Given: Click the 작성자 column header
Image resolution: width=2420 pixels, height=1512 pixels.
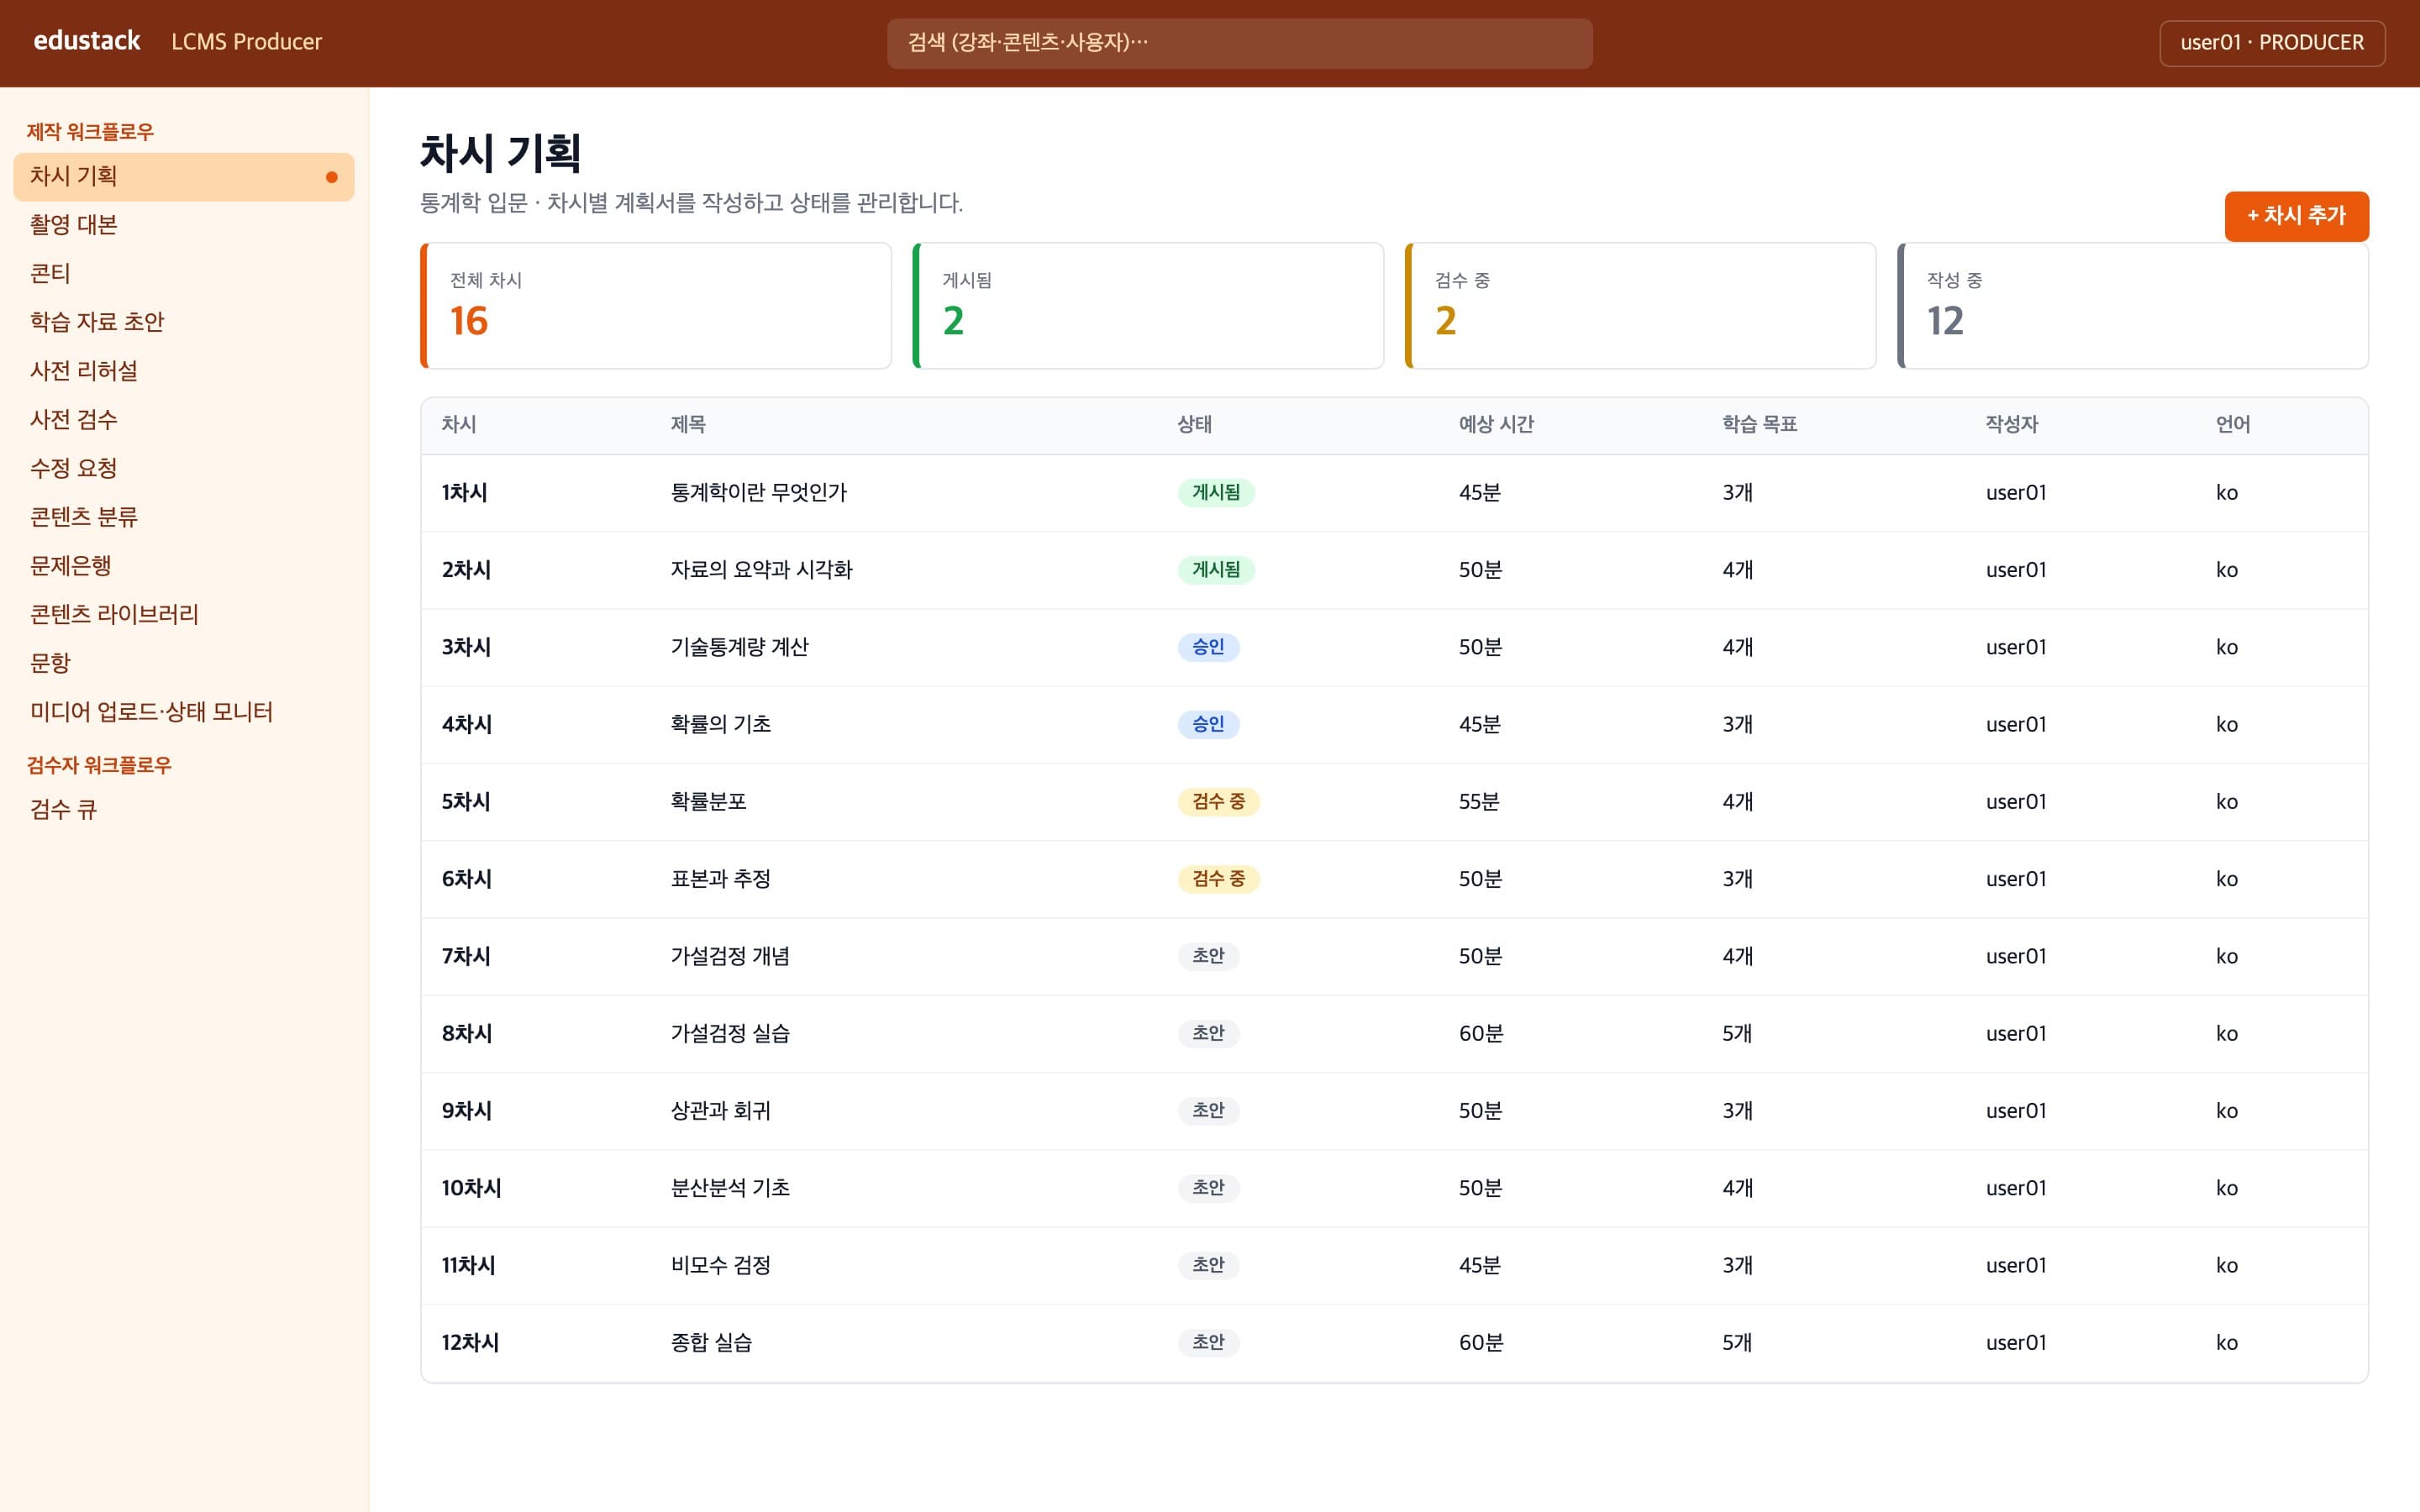Looking at the screenshot, I should click(x=2011, y=425).
